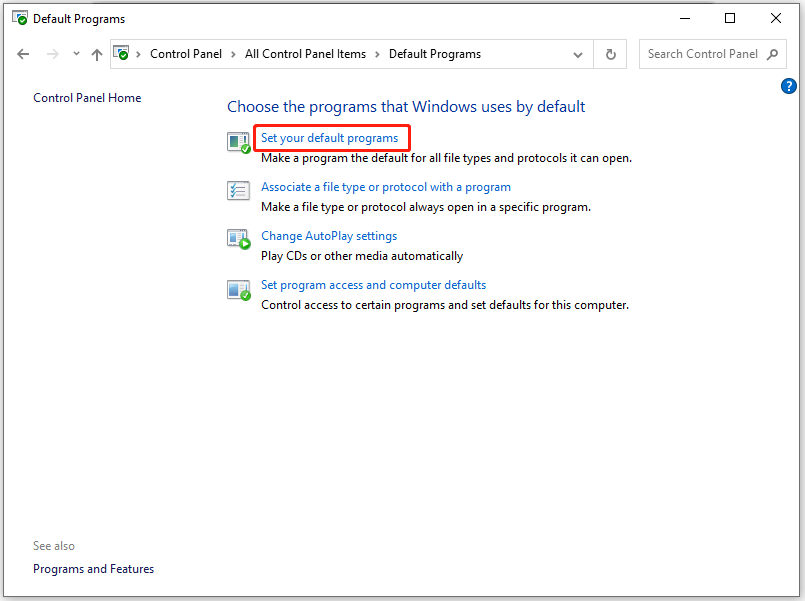805x601 pixels.
Task: Open Change AutoPlay settings link
Action: tap(329, 236)
